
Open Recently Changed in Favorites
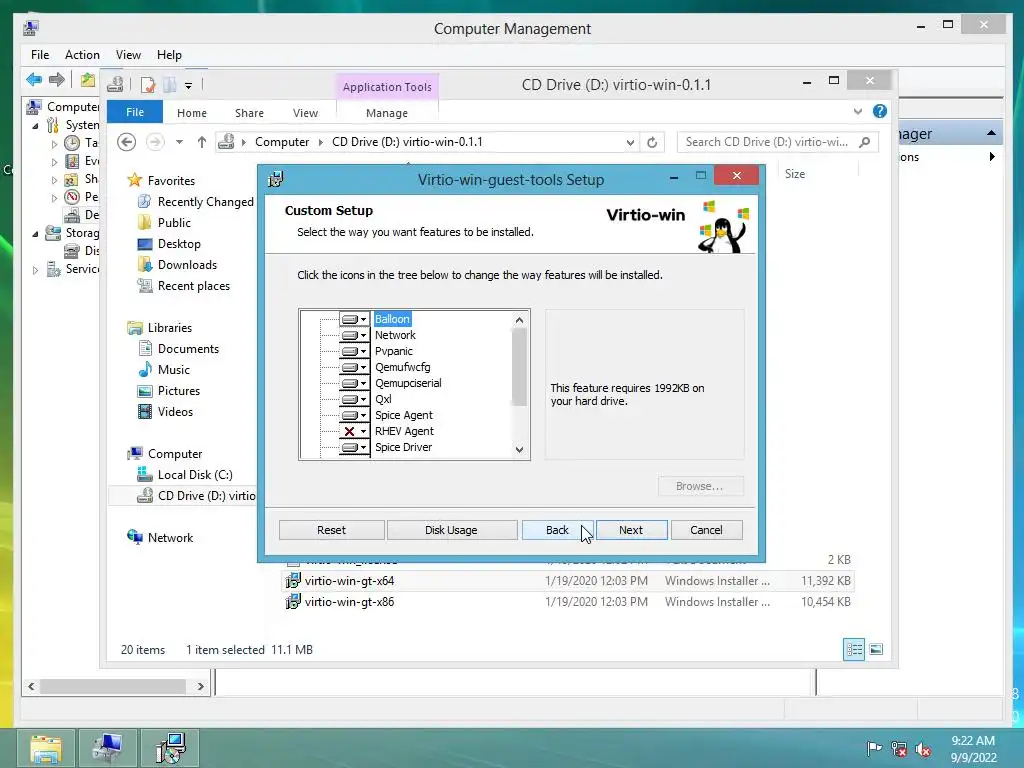[195, 202]
